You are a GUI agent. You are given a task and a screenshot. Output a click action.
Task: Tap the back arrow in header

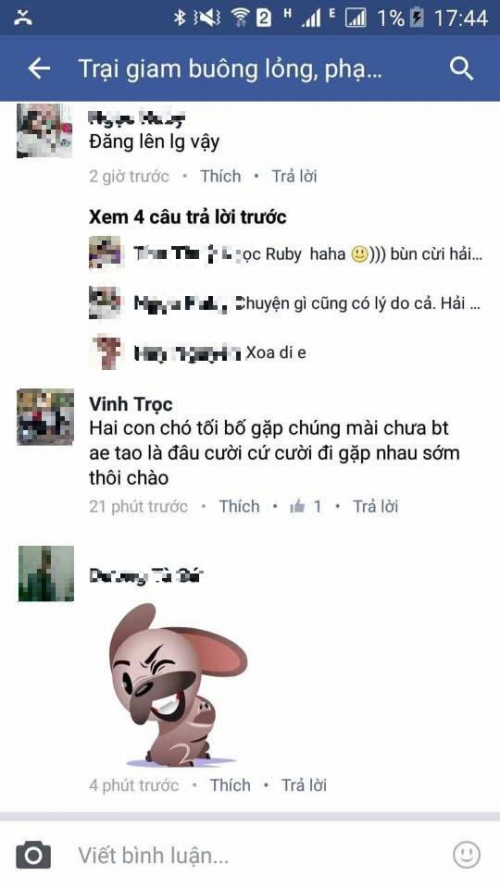(39, 69)
